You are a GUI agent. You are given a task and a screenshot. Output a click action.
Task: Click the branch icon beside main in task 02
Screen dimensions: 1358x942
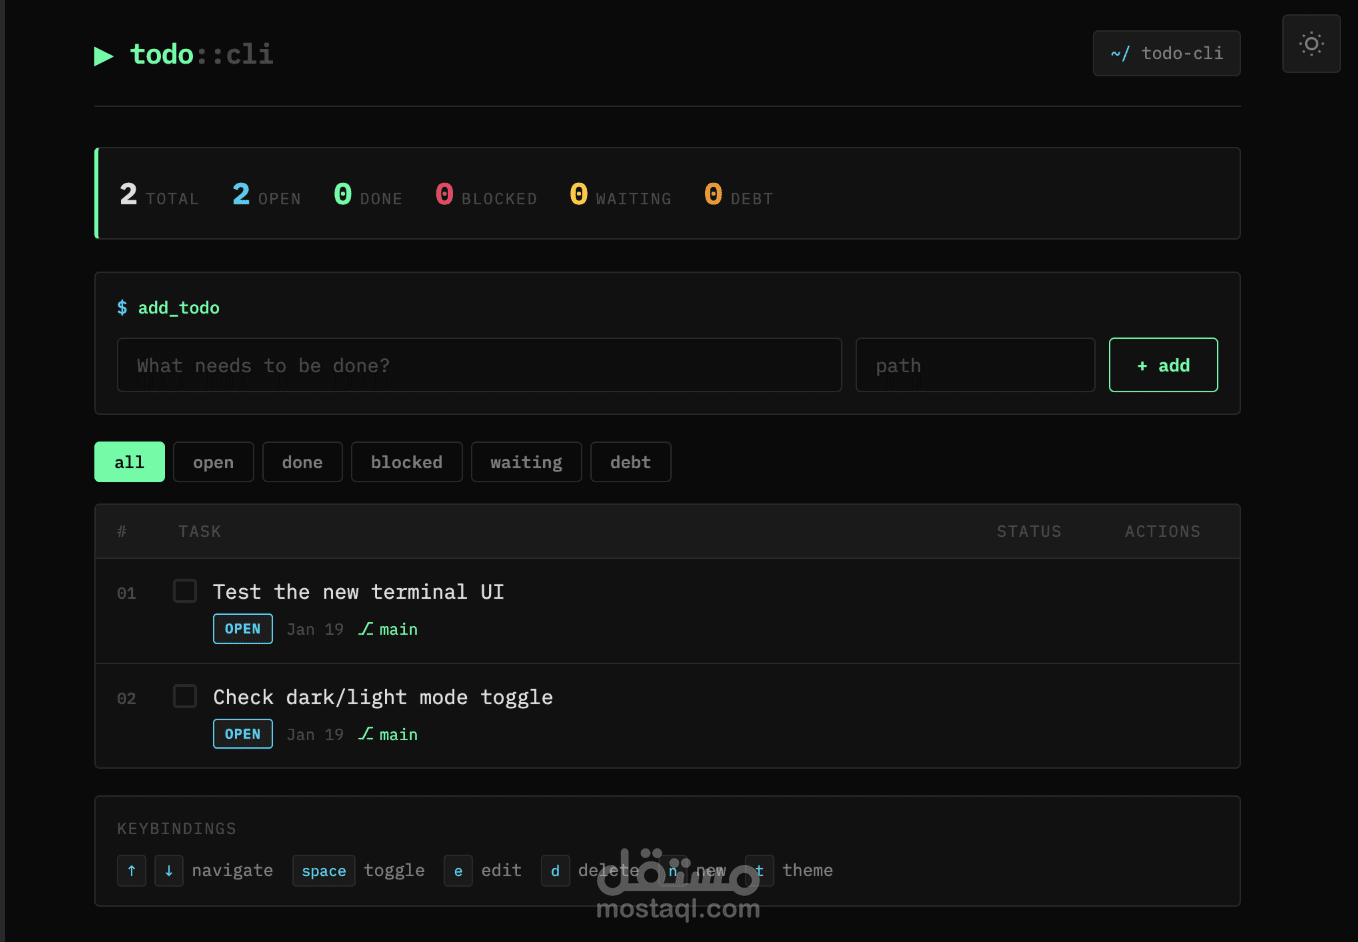tap(366, 734)
